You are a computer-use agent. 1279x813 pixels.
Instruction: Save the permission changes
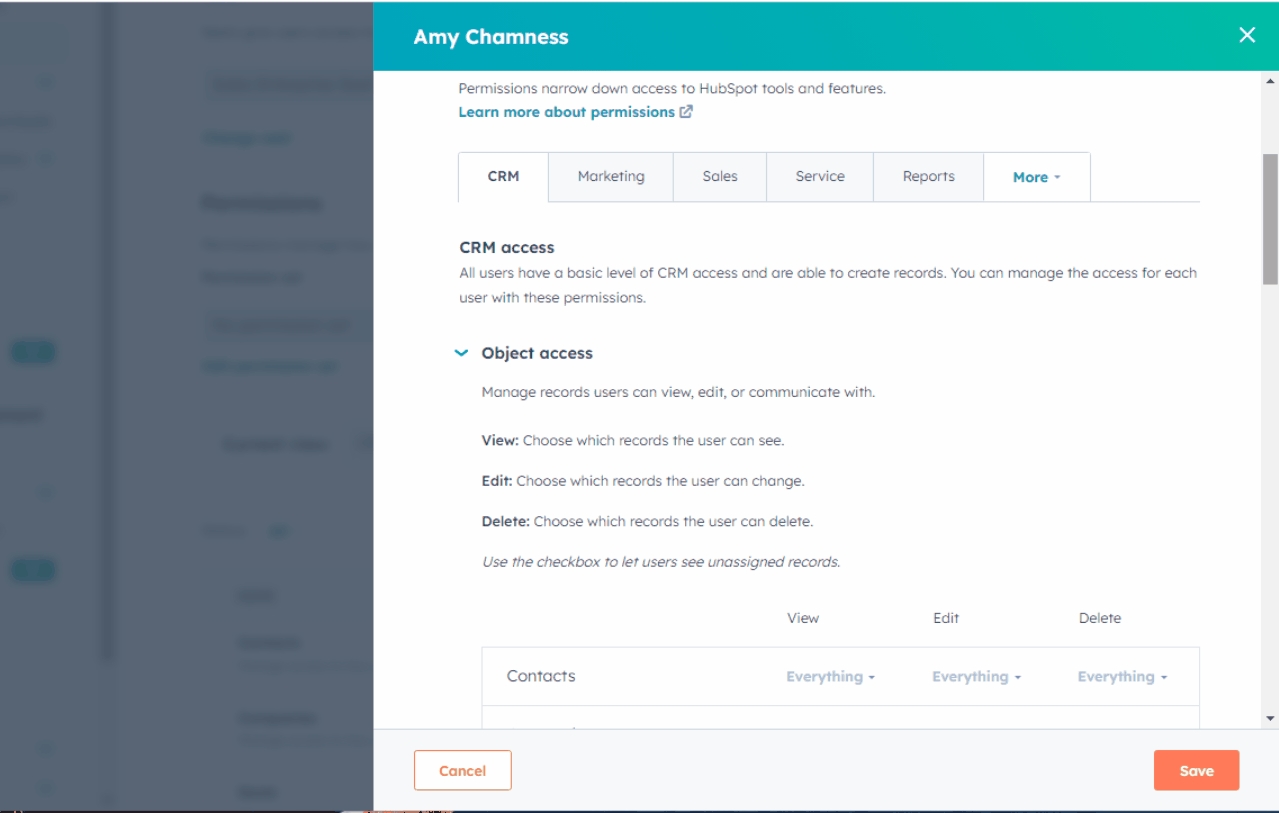[1196, 770]
